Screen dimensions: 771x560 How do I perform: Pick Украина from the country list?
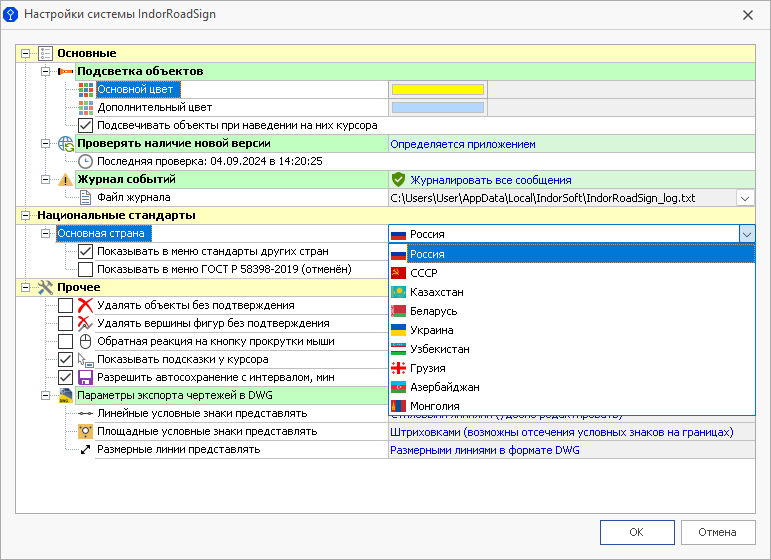pyautogui.click(x=572, y=330)
